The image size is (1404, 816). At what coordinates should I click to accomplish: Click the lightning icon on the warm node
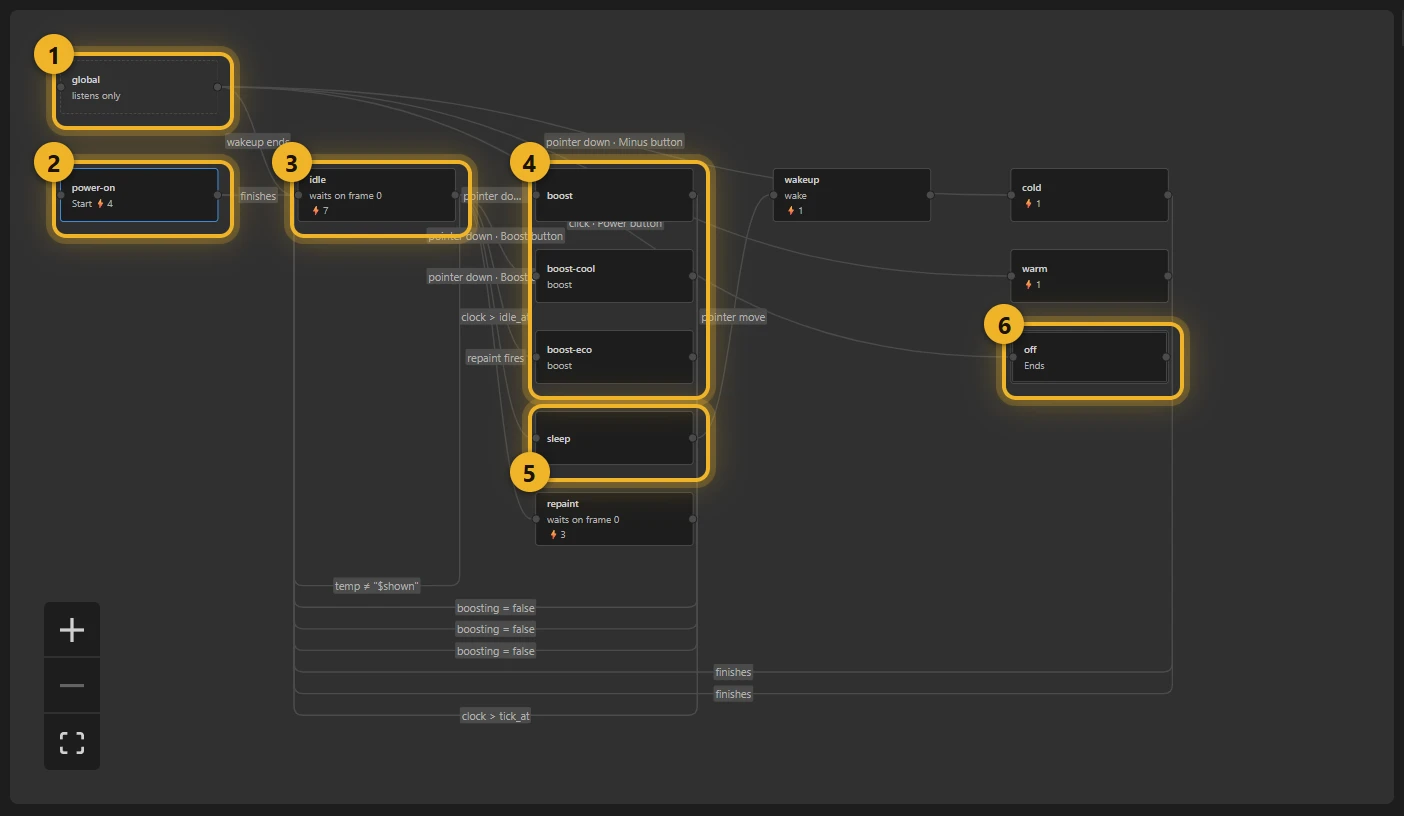(1028, 285)
